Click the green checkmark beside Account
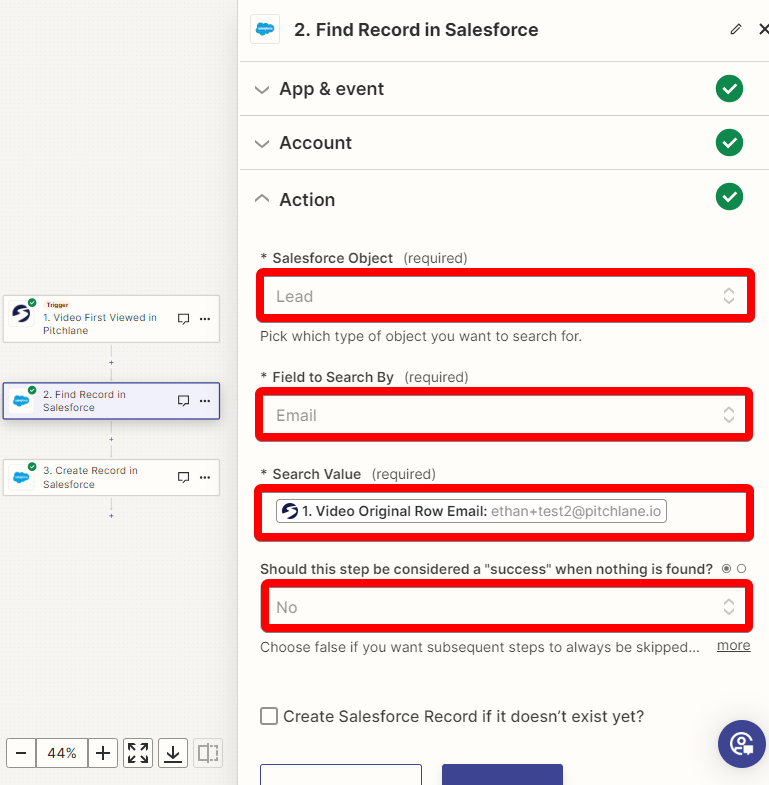Image resolution: width=769 pixels, height=785 pixels. pos(729,143)
